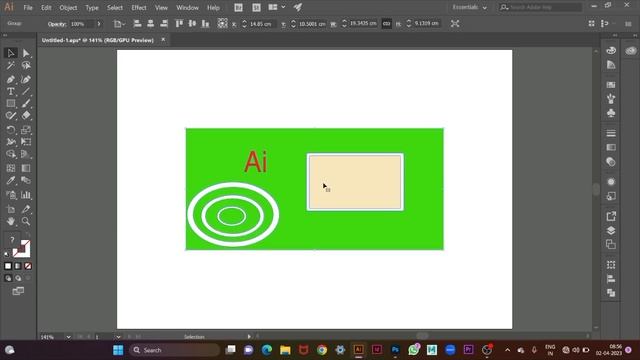Switch to the Untitled-1 document tab
The height and width of the screenshot is (360, 640).
point(98,40)
